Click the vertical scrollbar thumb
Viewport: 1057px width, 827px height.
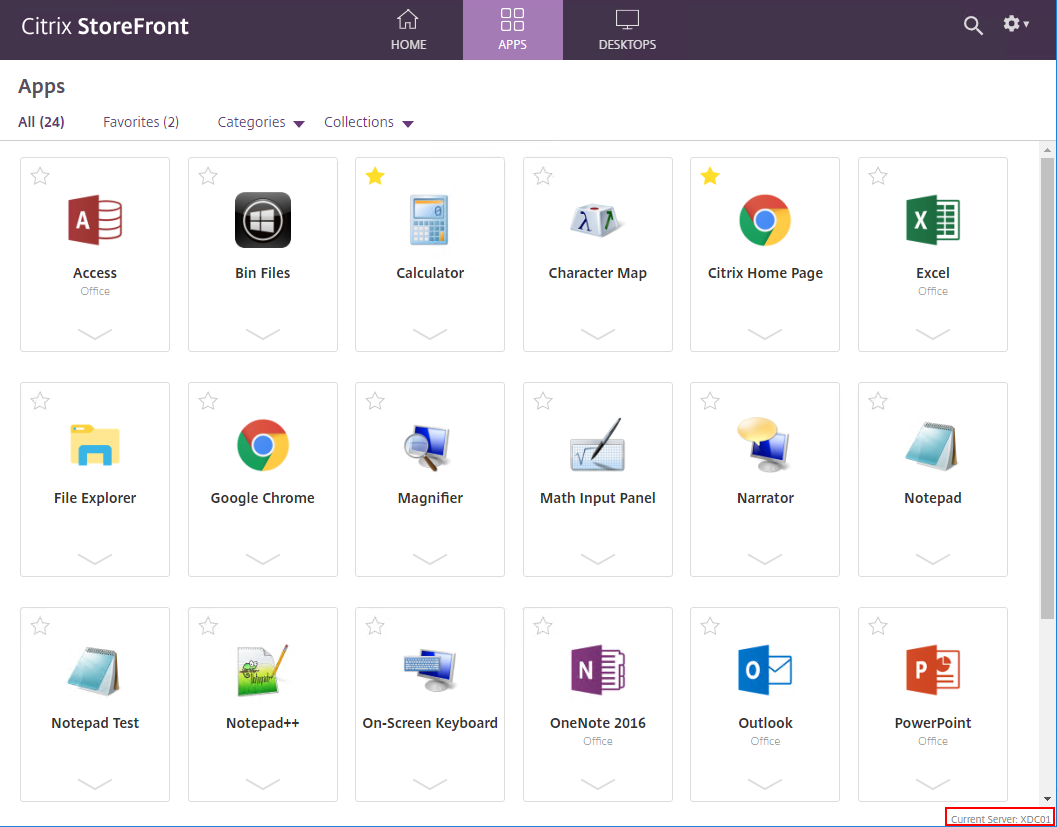tap(1047, 388)
